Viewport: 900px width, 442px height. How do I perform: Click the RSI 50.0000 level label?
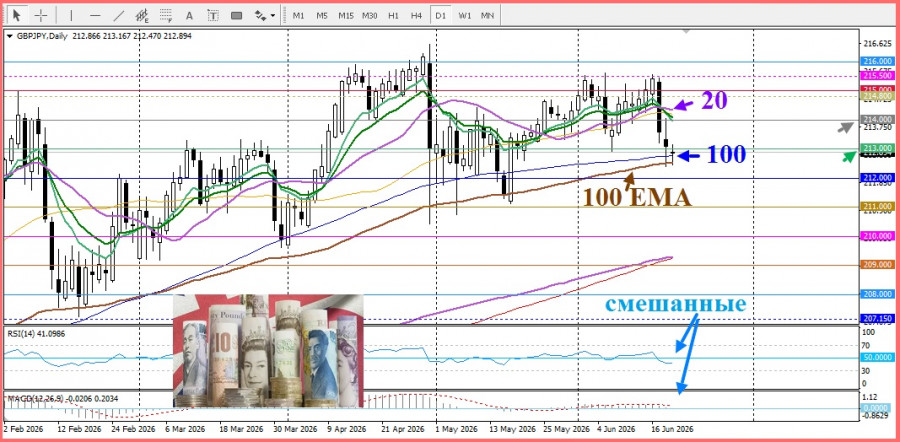(x=876, y=358)
